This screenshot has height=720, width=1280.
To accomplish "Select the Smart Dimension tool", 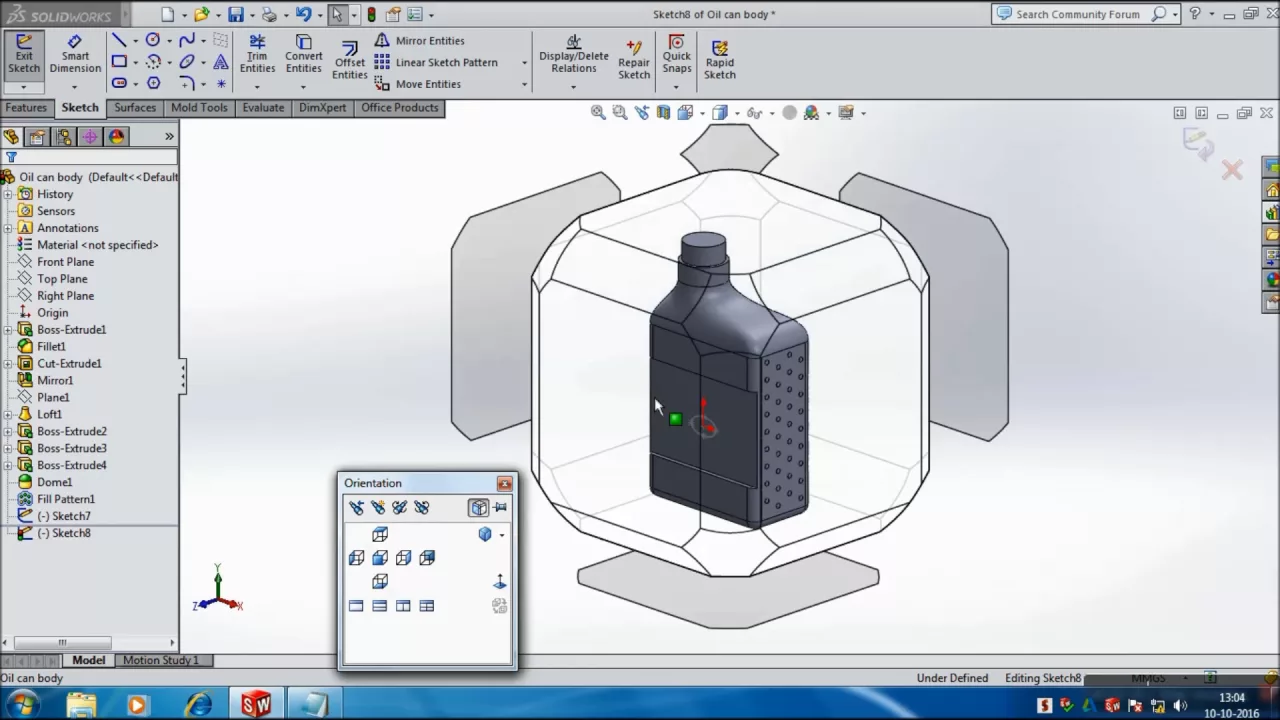I will click(x=75, y=54).
